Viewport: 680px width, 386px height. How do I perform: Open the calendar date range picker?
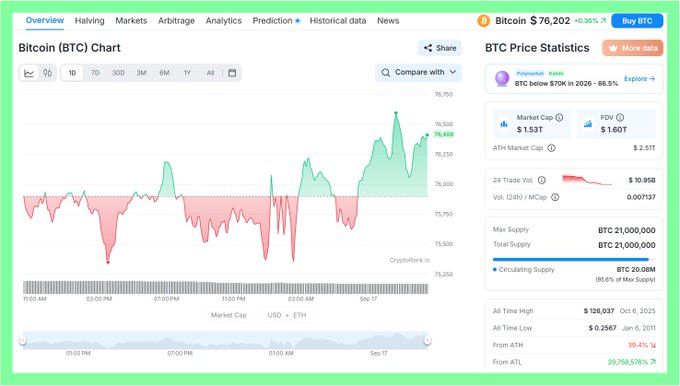(232, 73)
